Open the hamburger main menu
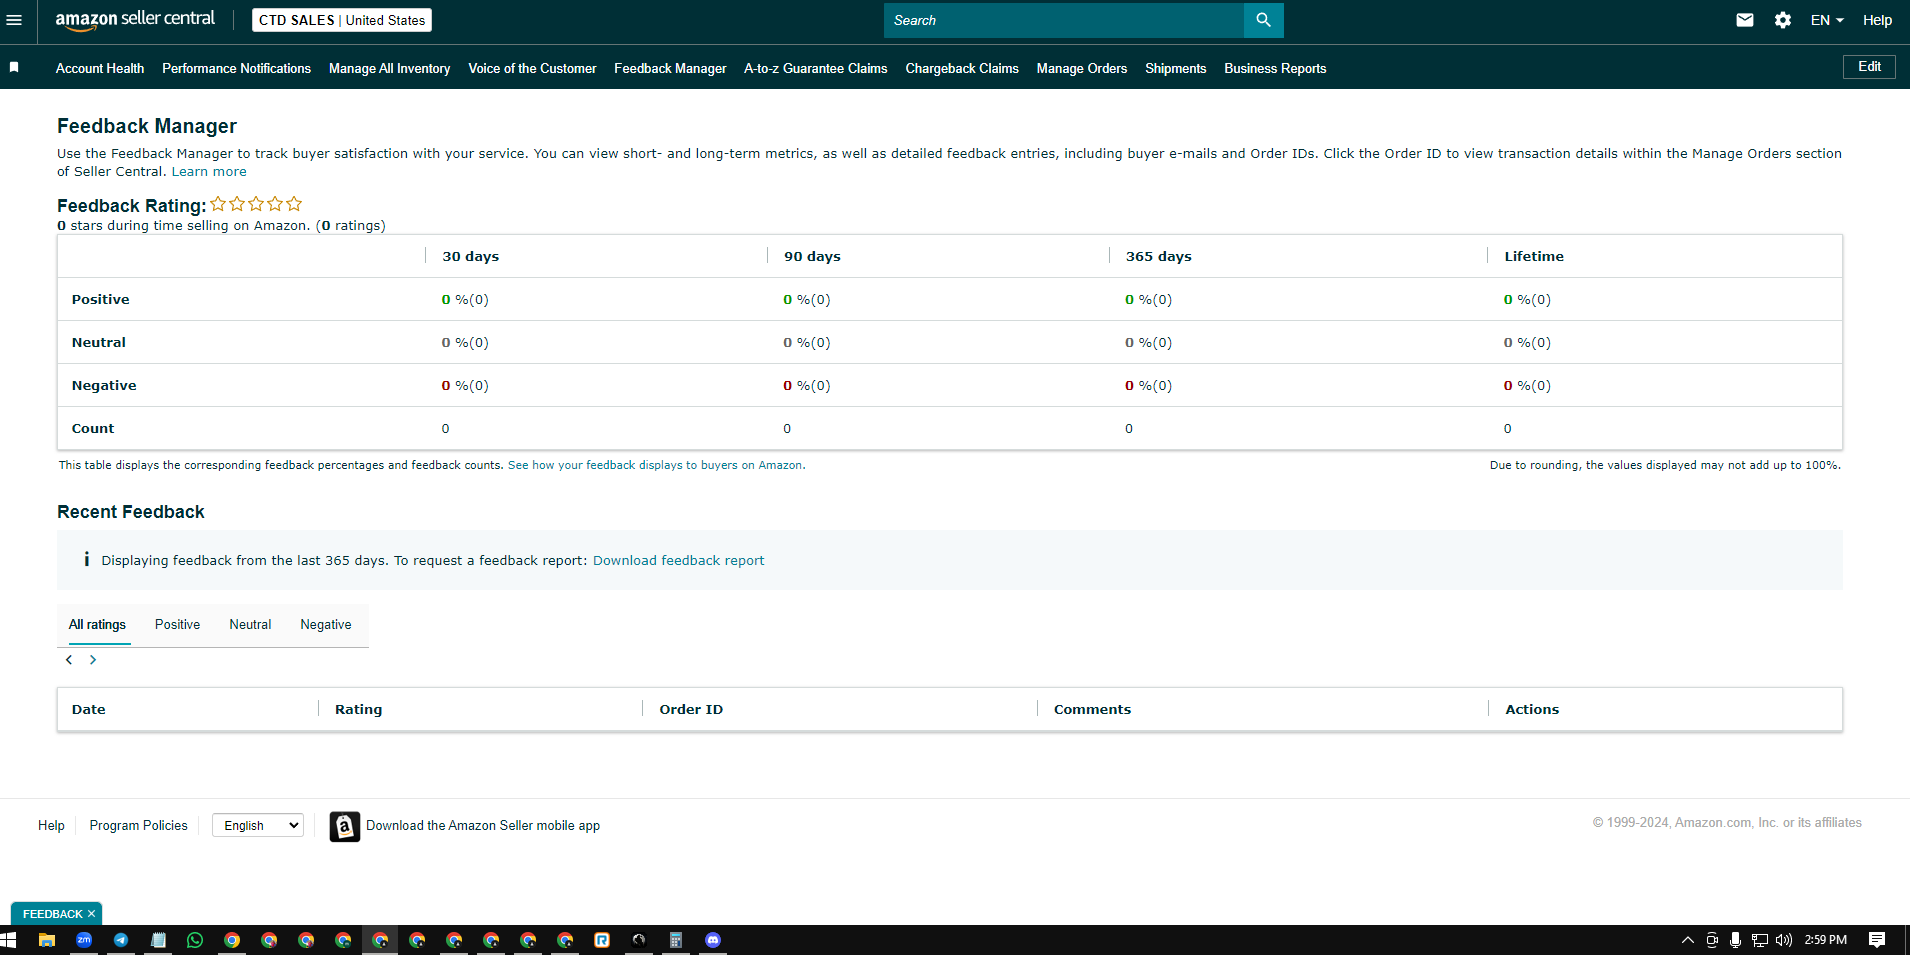The height and width of the screenshot is (955, 1910). pos(14,20)
